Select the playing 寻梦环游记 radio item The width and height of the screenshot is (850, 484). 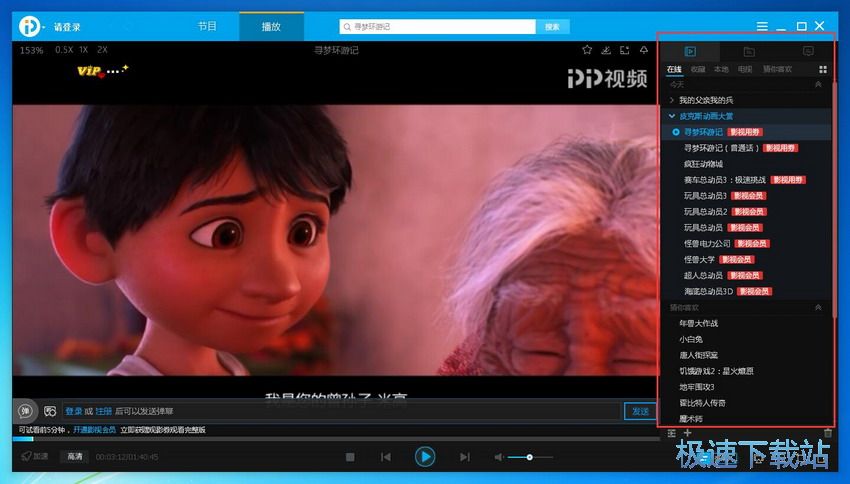click(x=675, y=132)
